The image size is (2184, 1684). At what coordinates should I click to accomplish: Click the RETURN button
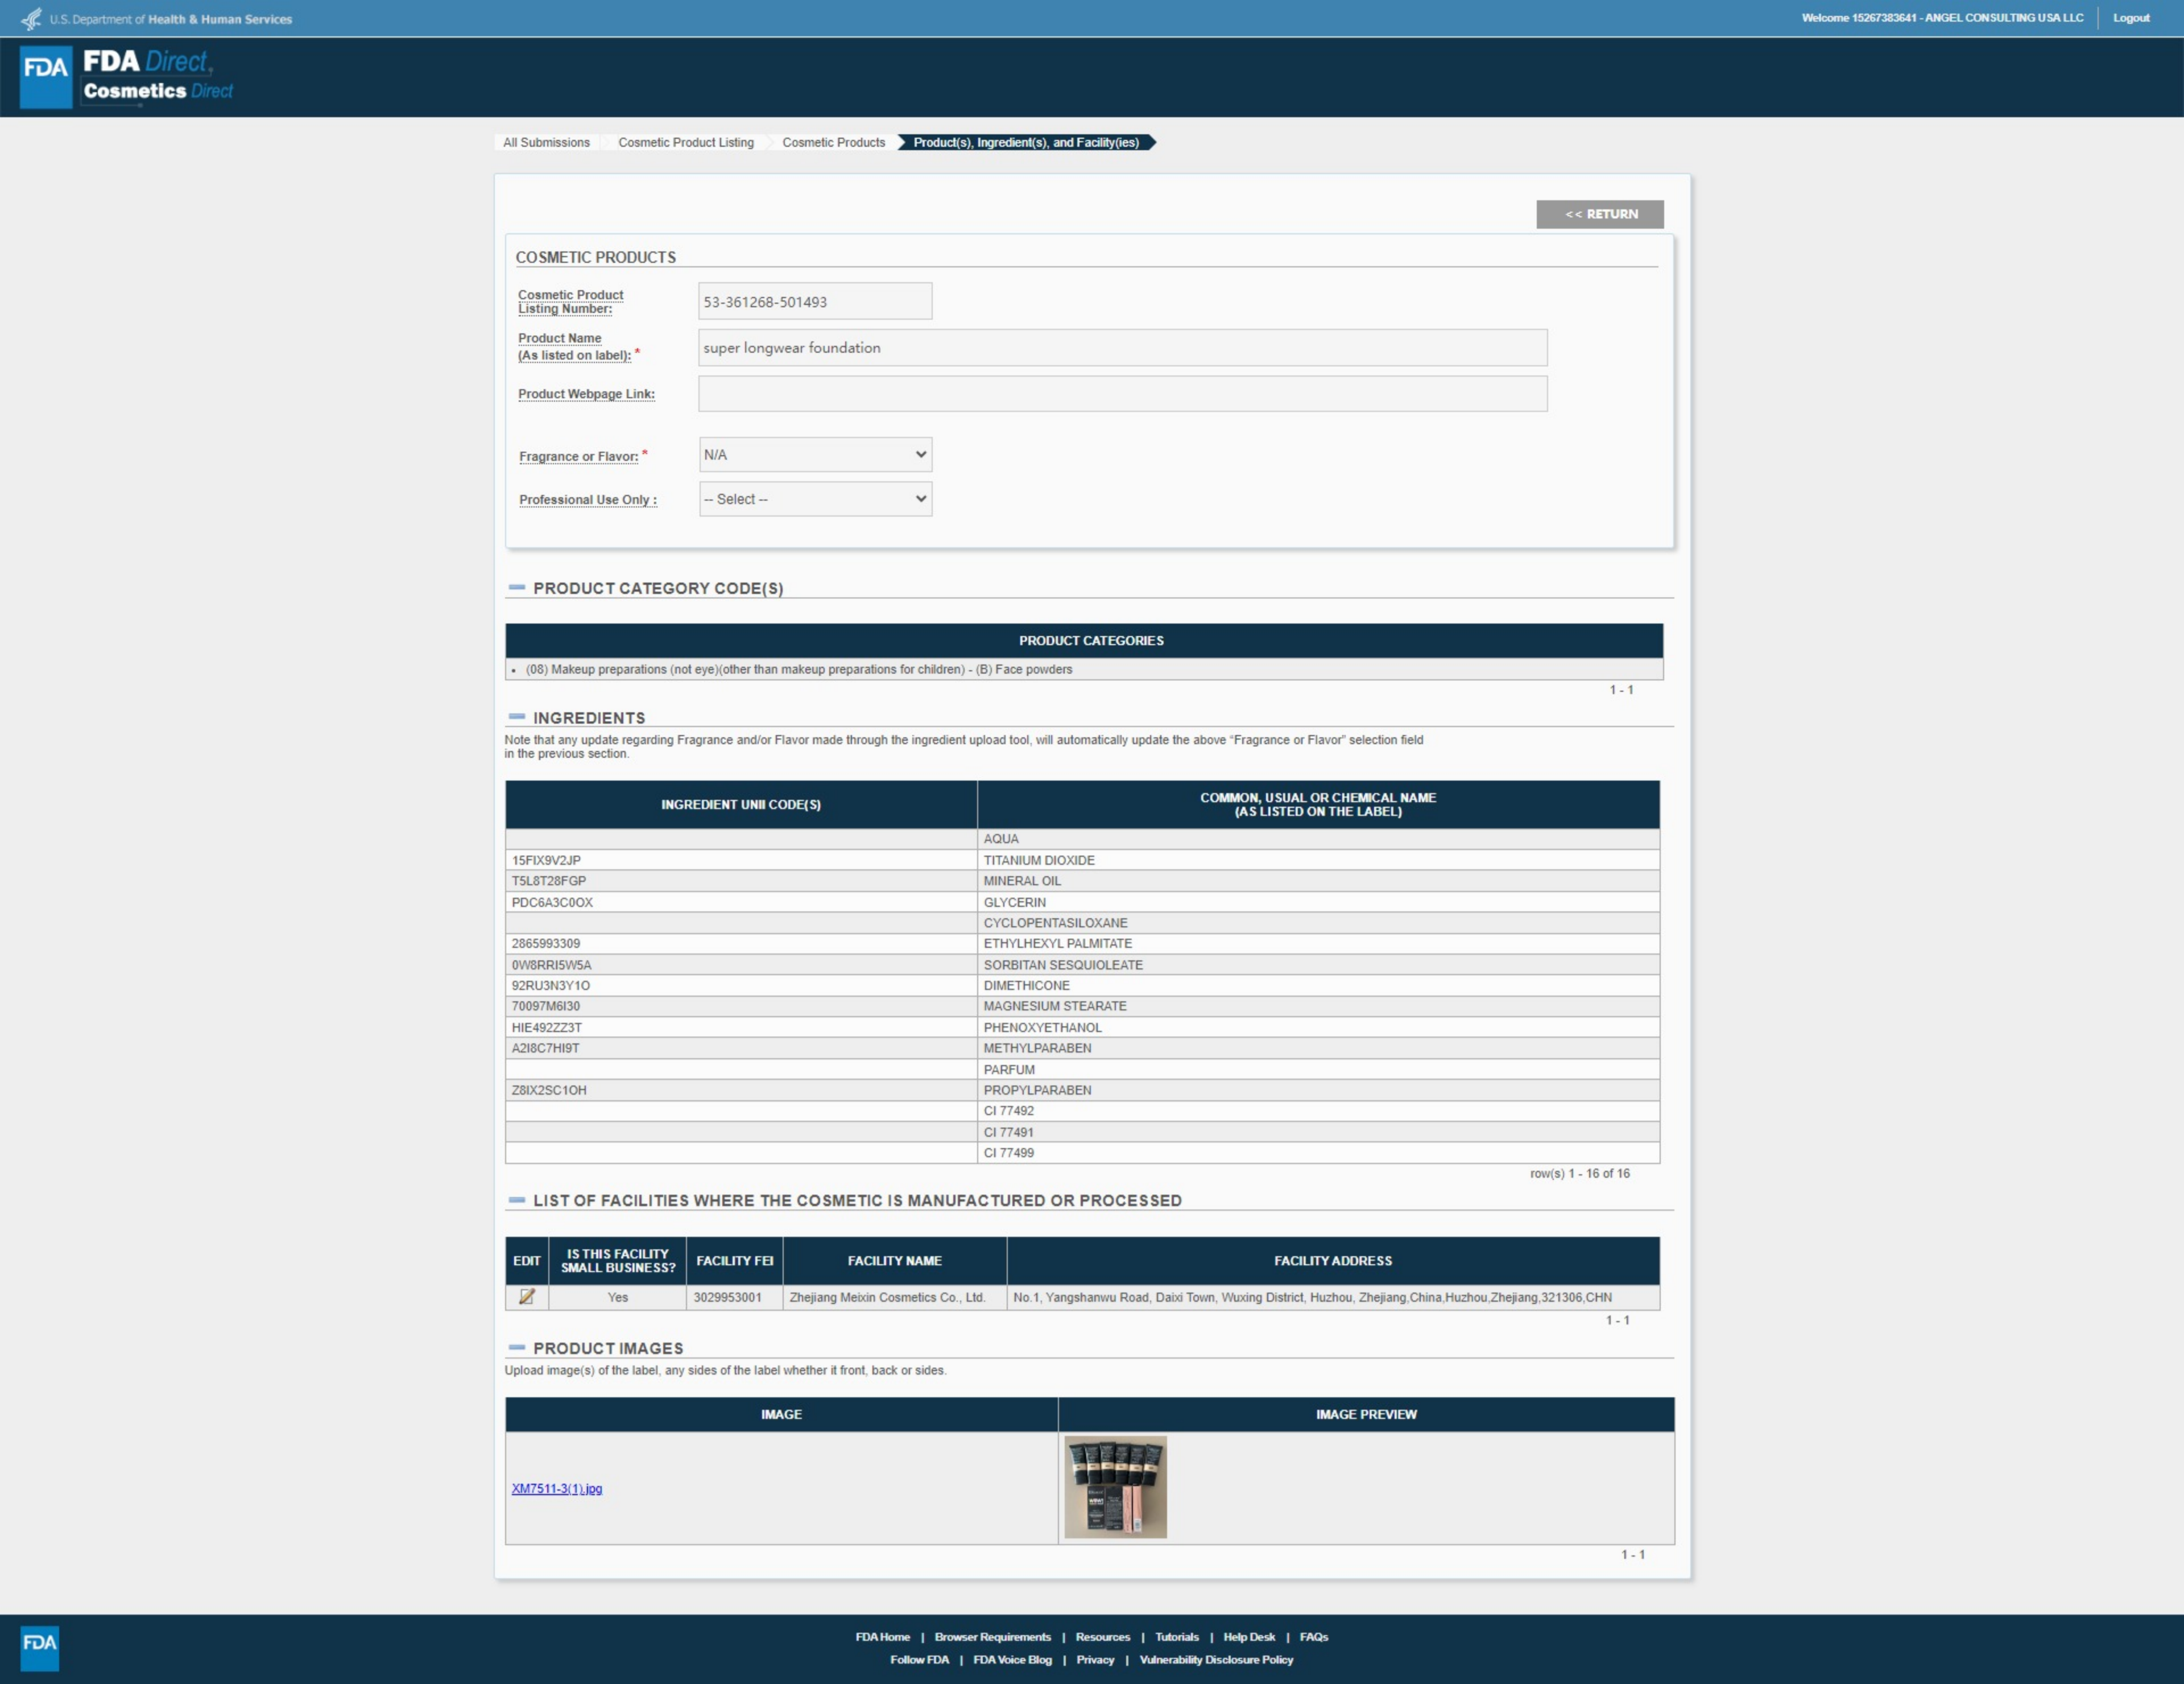pyautogui.click(x=1600, y=214)
